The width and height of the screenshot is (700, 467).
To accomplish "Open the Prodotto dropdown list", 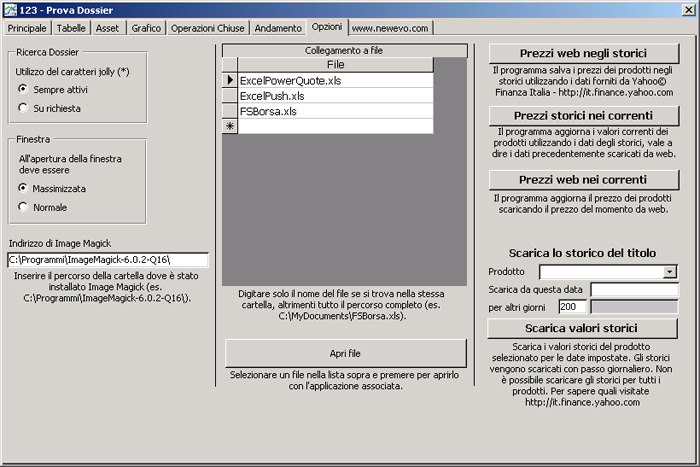I will click(x=670, y=271).
